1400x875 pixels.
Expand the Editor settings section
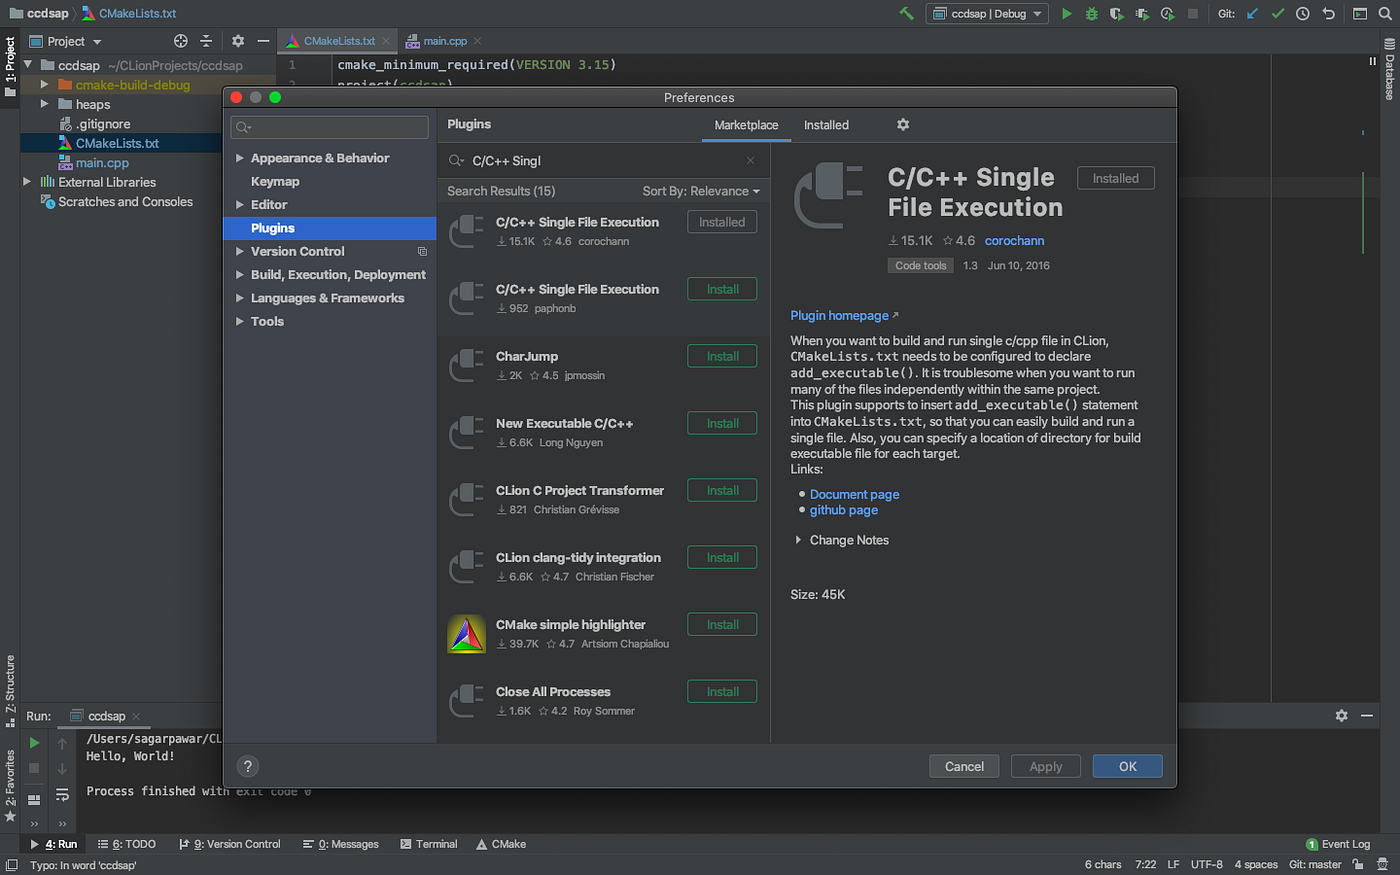[x=240, y=204]
